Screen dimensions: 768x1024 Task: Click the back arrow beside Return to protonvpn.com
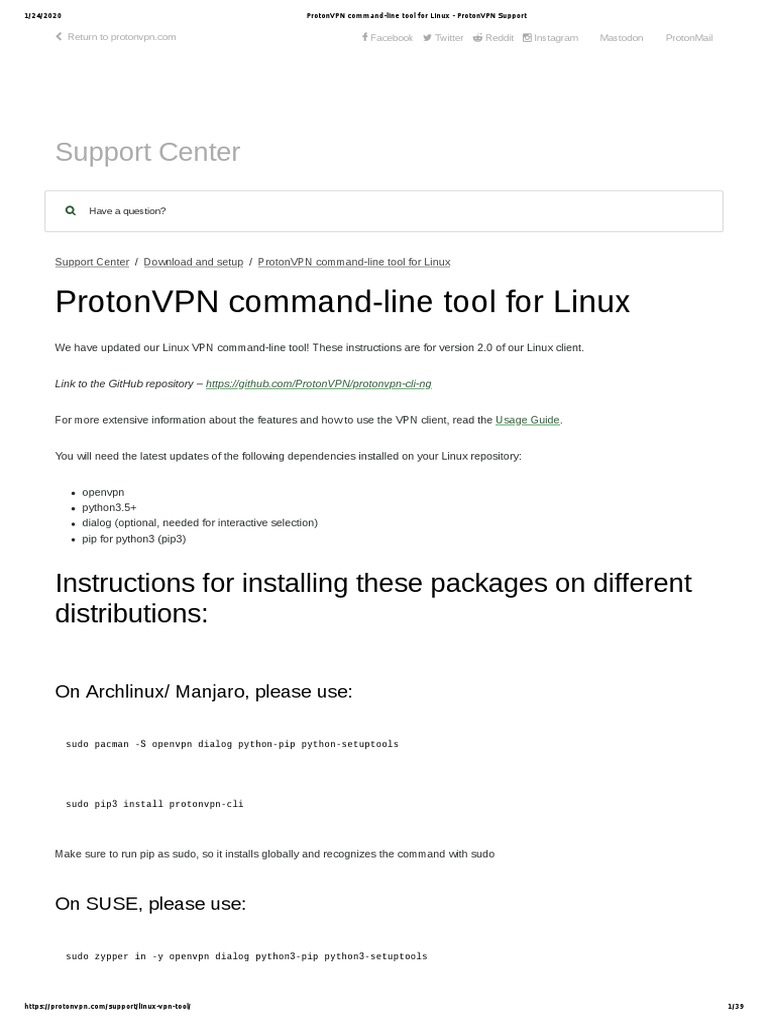59,37
